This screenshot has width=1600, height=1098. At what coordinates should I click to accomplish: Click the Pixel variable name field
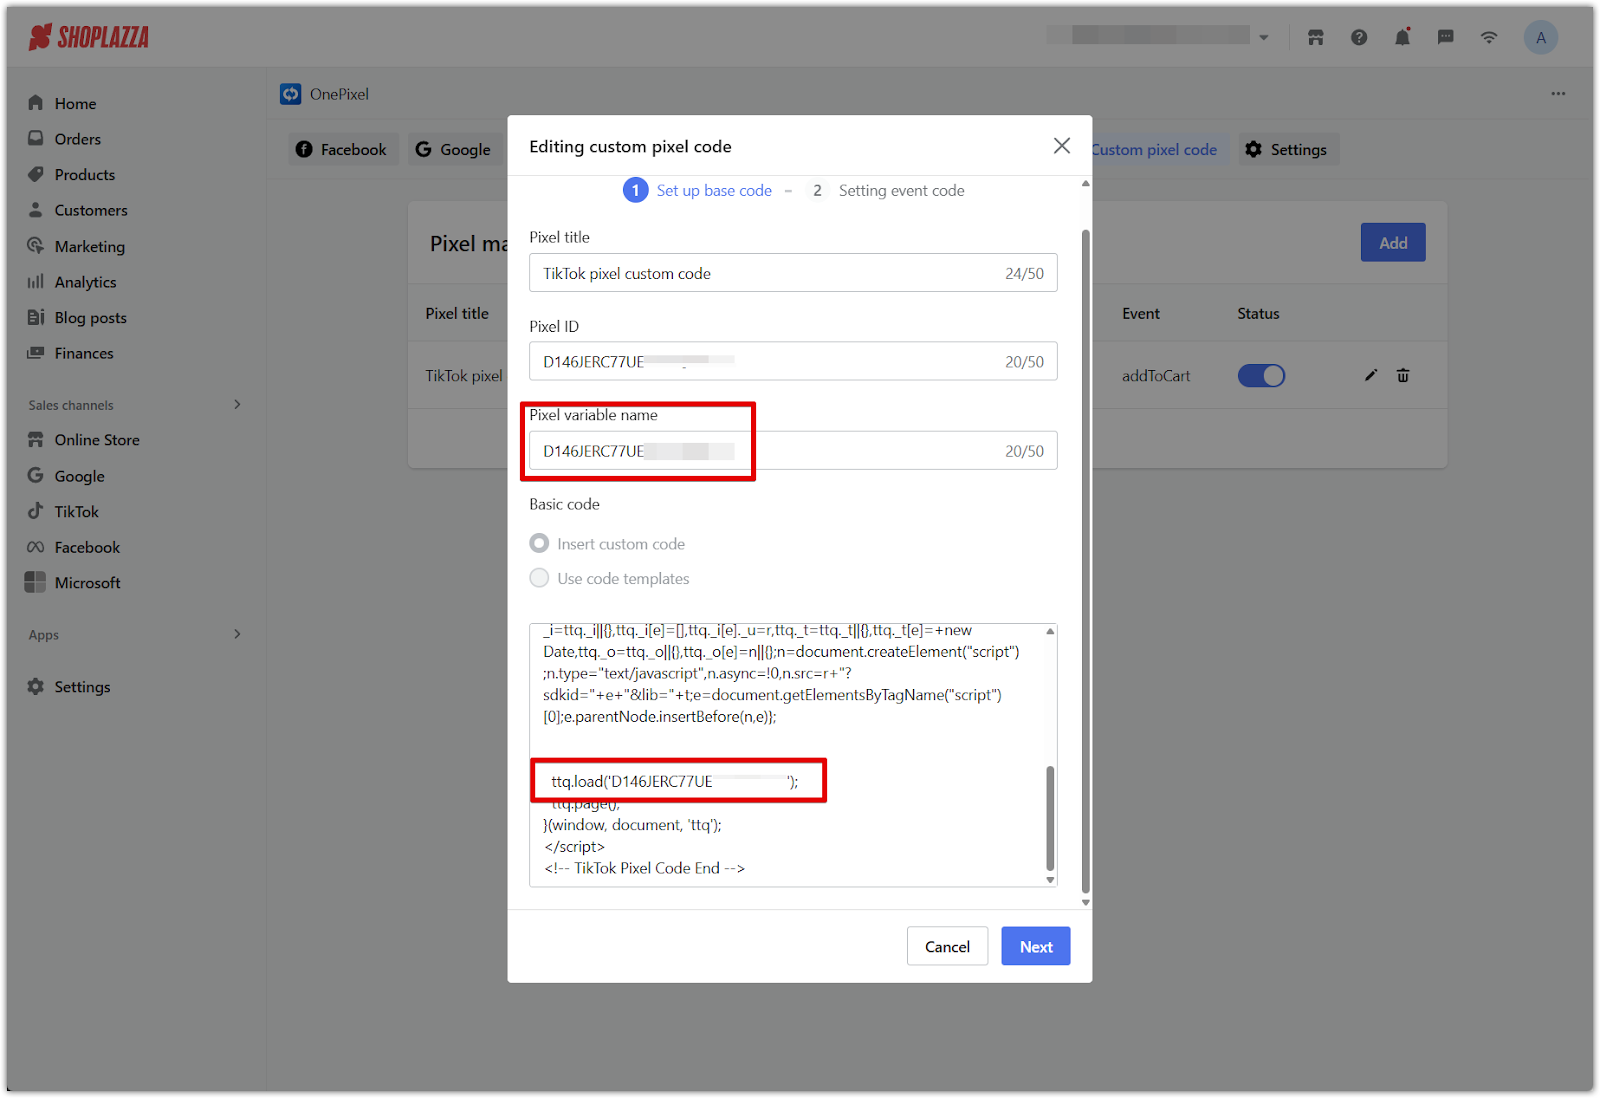click(x=793, y=451)
